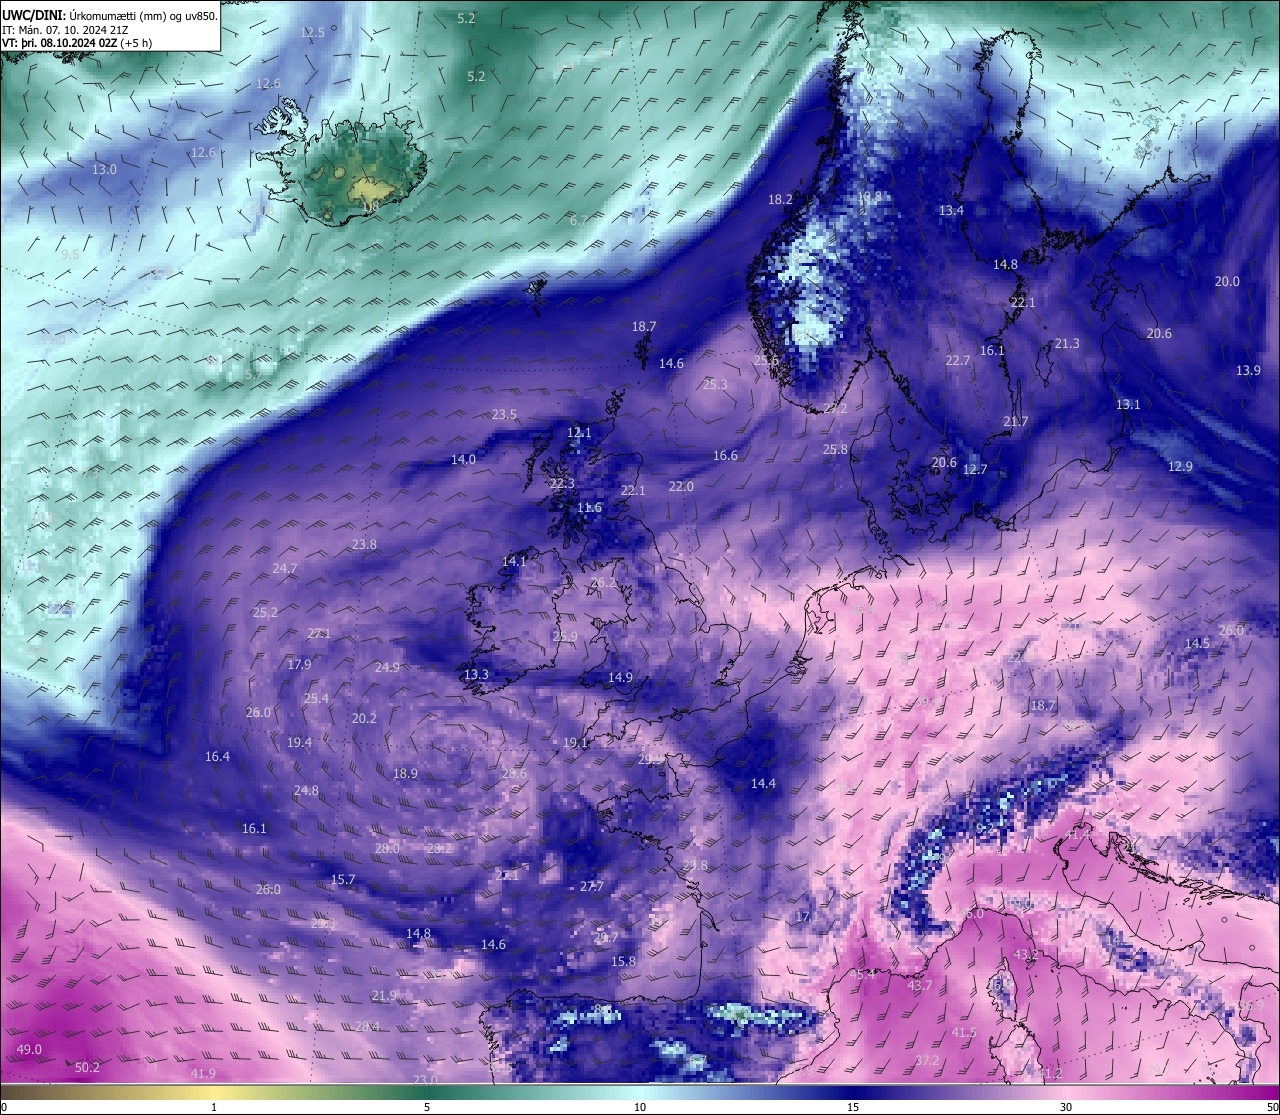Screen dimensions: 1280x1115
Task: Click the 41.9 value on the map
Action: coord(203,1073)
